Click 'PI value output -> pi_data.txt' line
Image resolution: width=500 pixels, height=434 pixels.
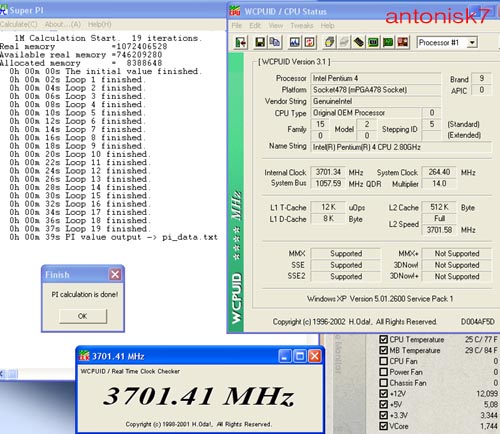coord(113,237)
